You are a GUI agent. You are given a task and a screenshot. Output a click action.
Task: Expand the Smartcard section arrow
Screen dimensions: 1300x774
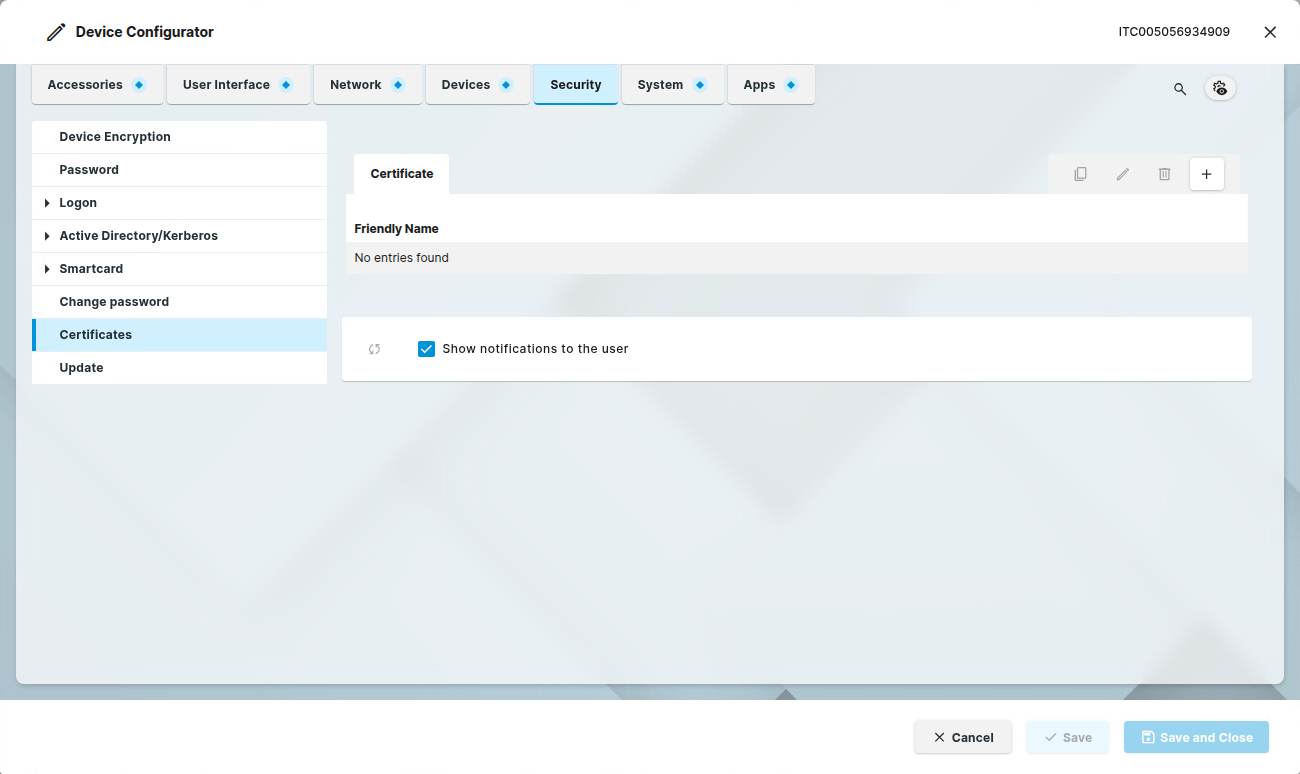click(47, 269)
